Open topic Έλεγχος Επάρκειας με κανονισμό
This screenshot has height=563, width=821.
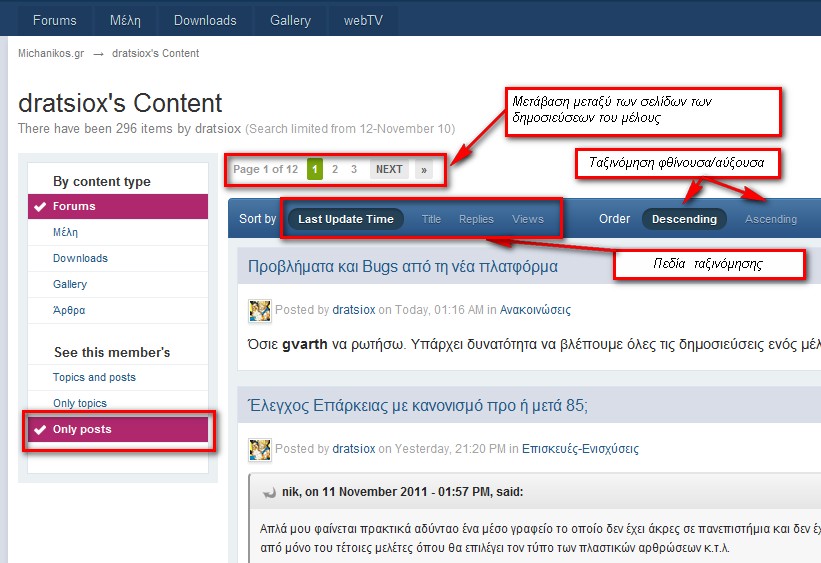417,405
